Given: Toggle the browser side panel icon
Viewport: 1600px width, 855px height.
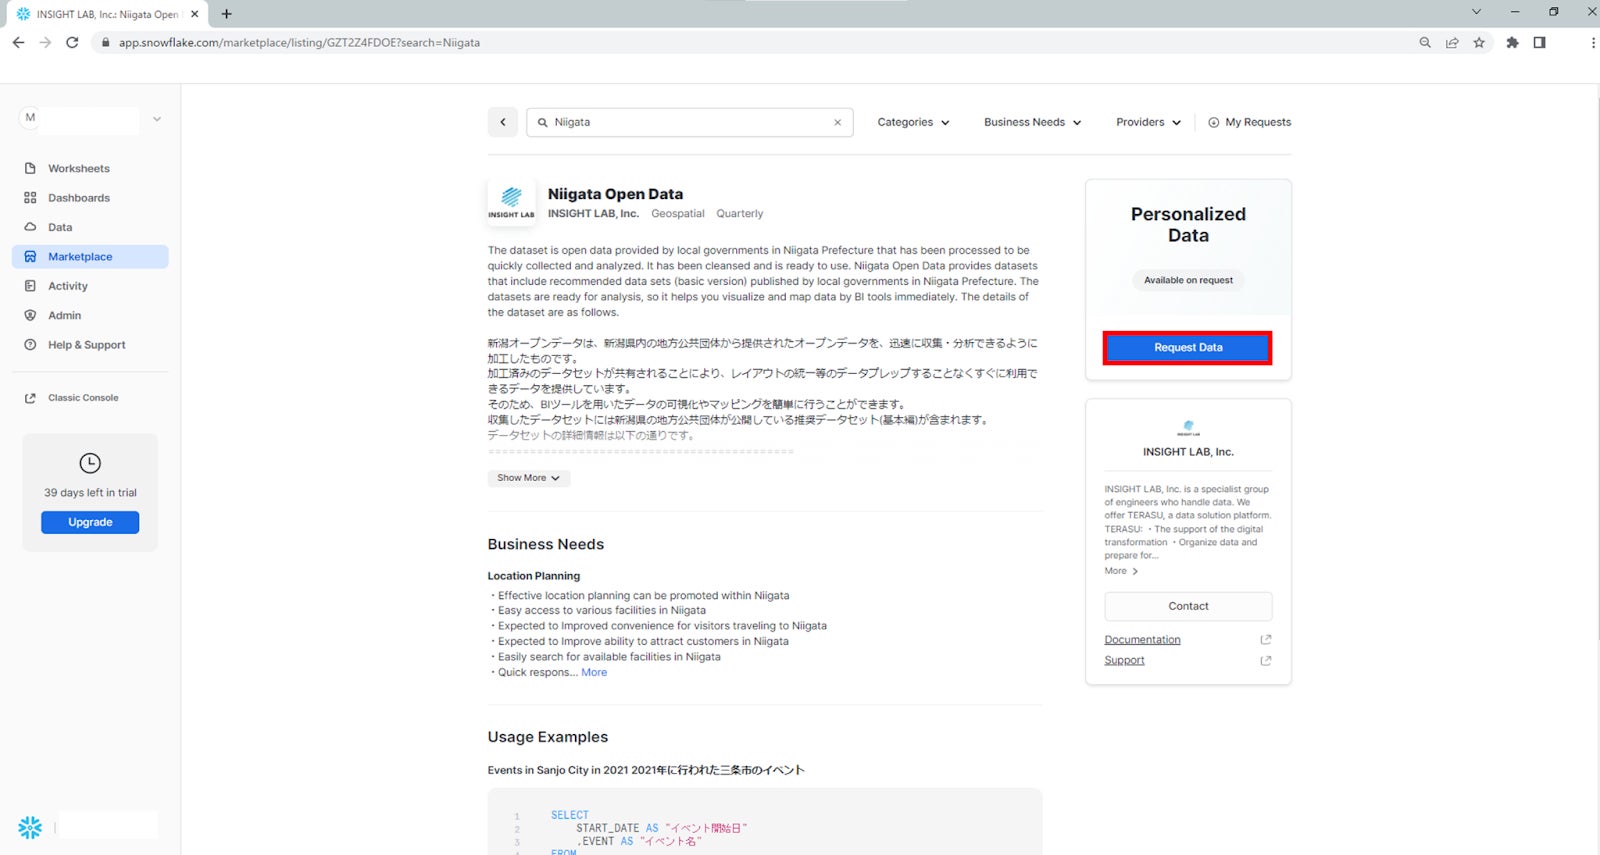Looking at the screenshot, I should pos(1539,42).
